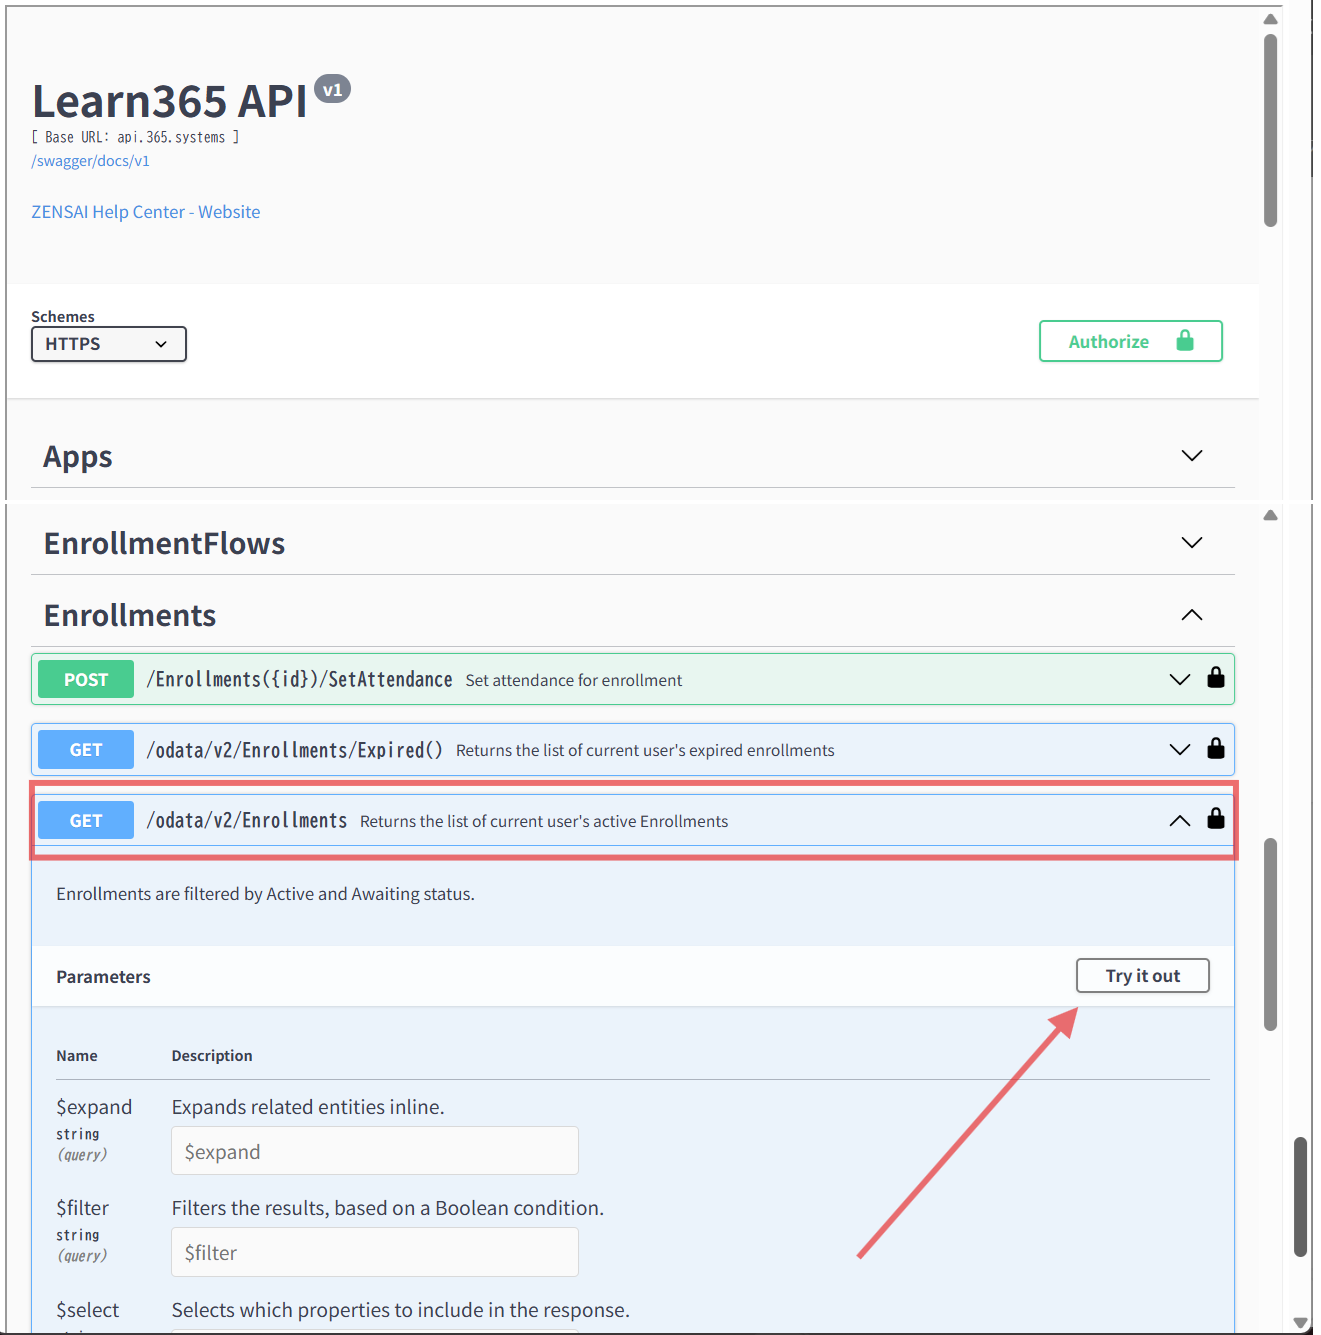Click the Enrollments section heading
1321x1335 pixels.
pos(130,615)
